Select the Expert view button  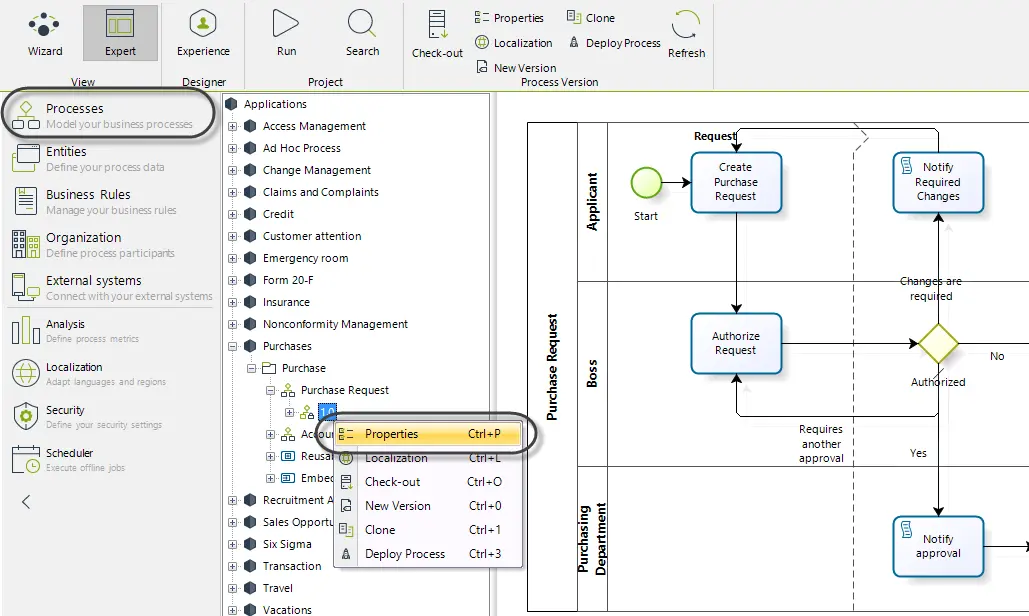[120, 33]
